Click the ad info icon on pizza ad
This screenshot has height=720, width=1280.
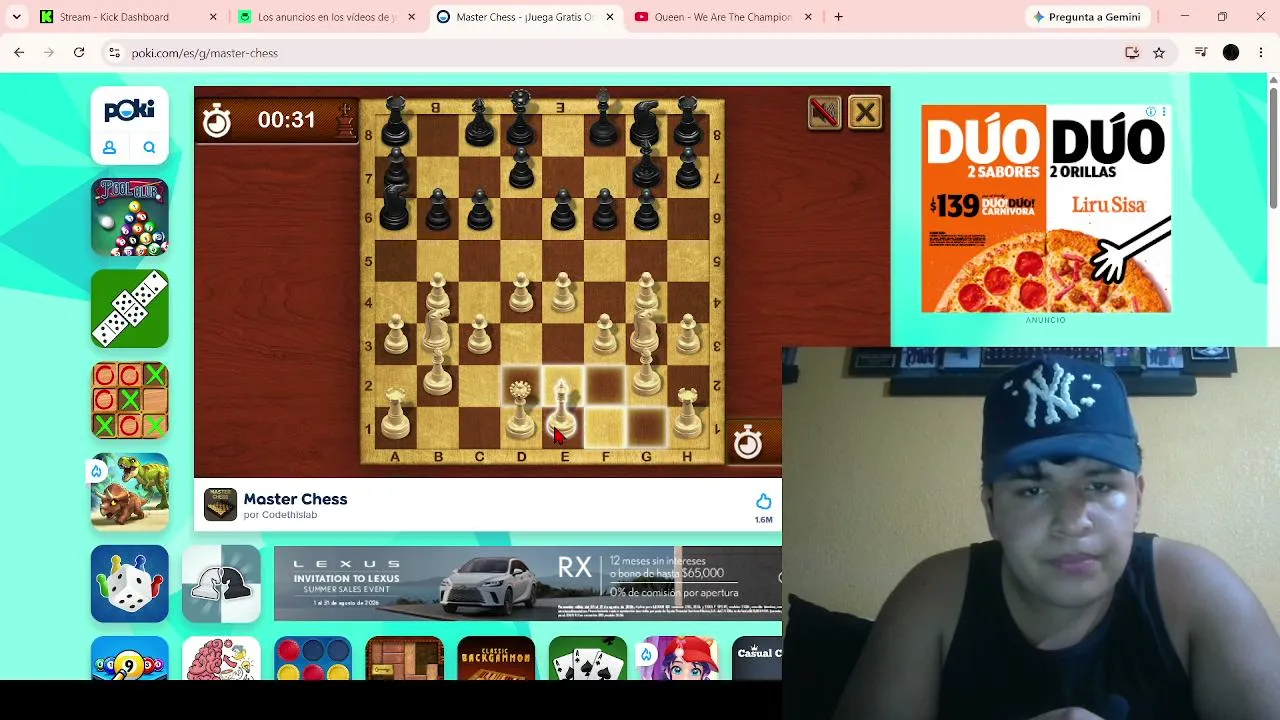(x=1151, y=112)
